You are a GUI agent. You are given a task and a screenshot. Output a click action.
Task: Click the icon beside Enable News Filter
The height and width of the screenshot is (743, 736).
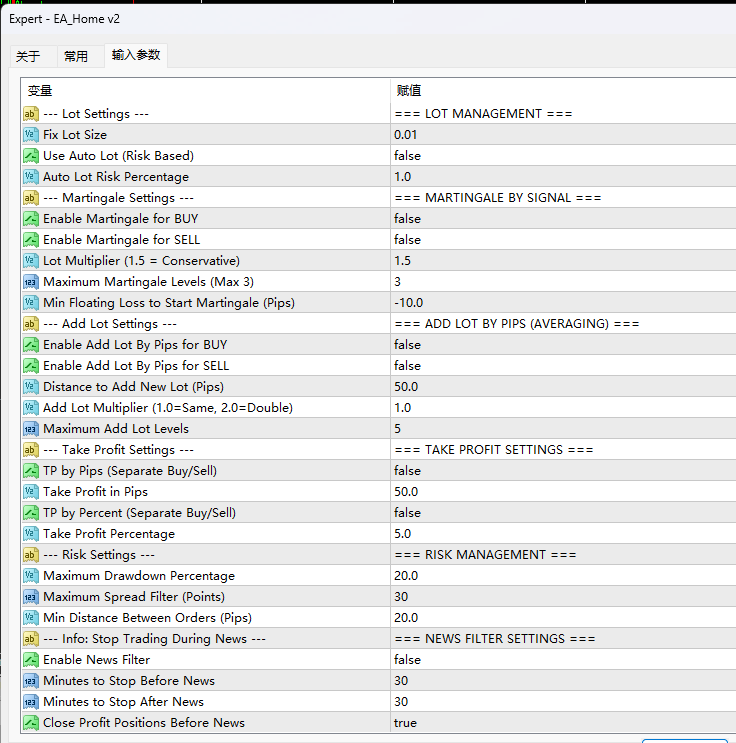[x=30, y=660]
